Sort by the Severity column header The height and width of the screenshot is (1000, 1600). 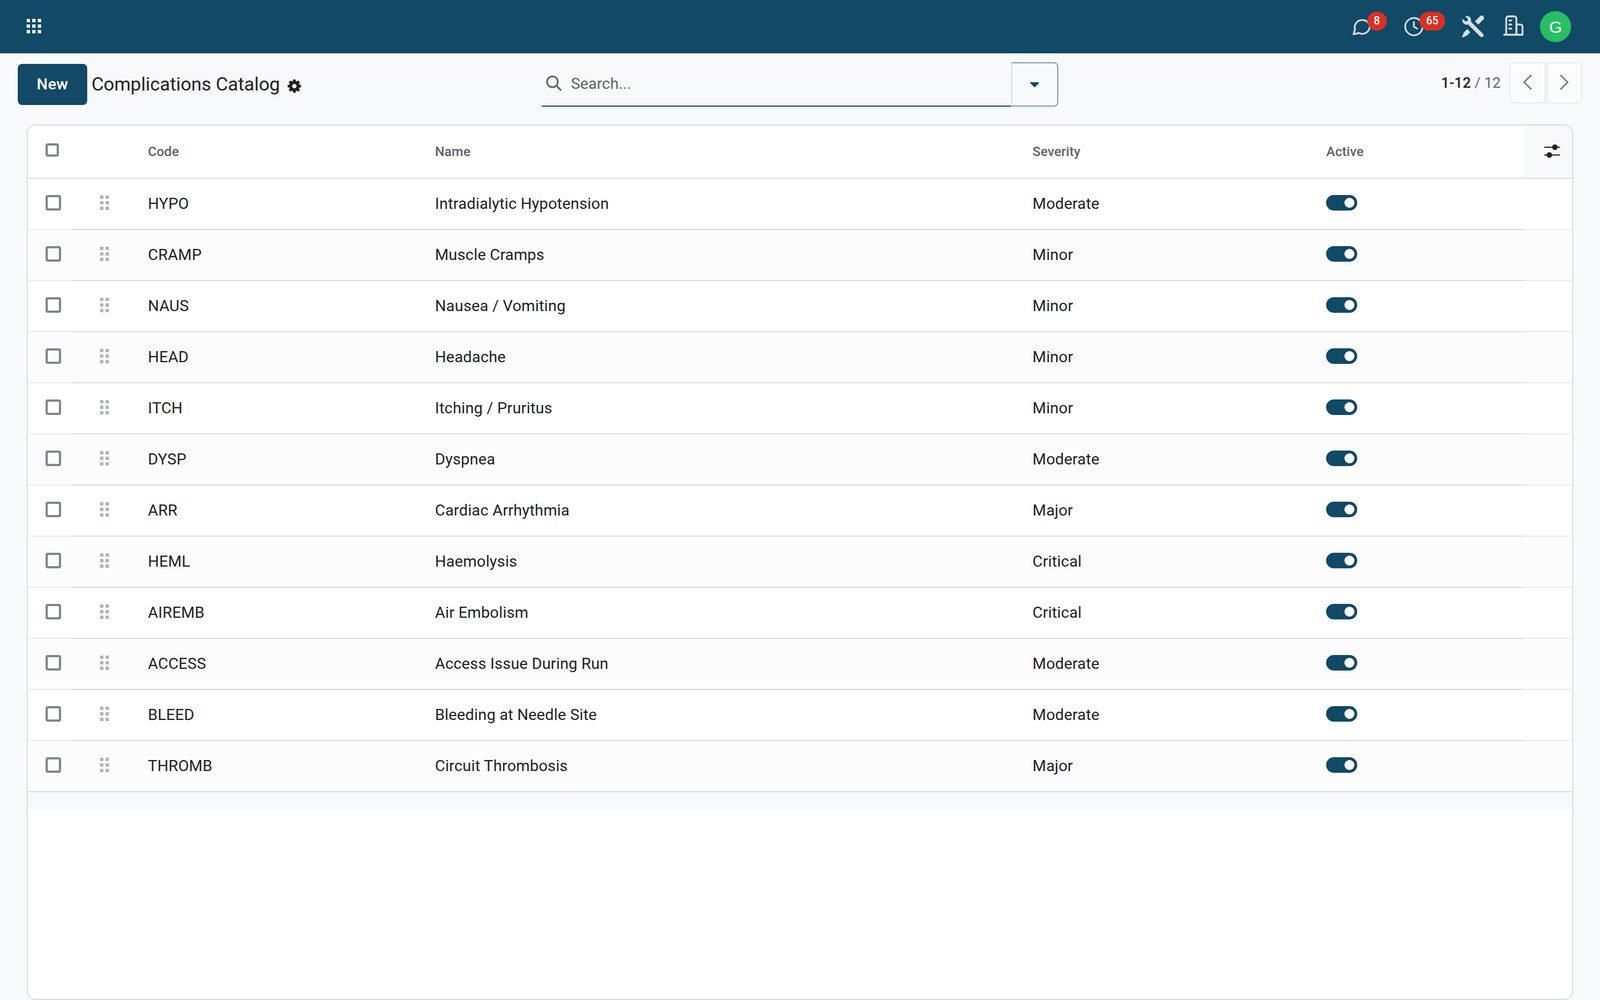(1056, 152)
